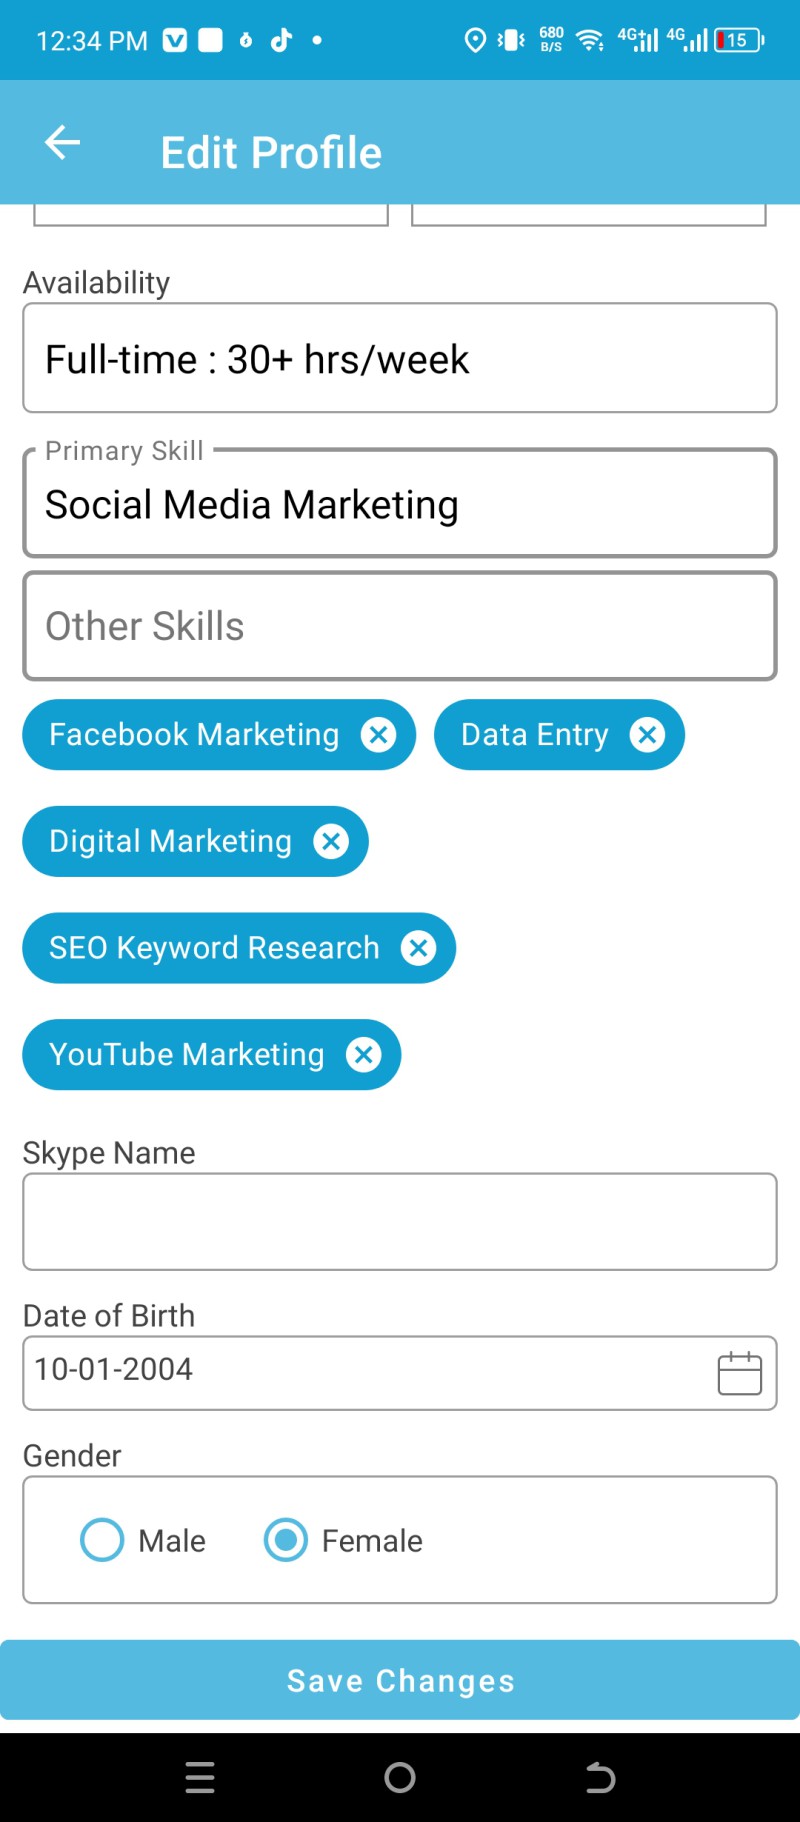Open the Primary Skill selector
Viewport: 800px width, 1822px height.
pyautogui.click(x=400, y=503)
